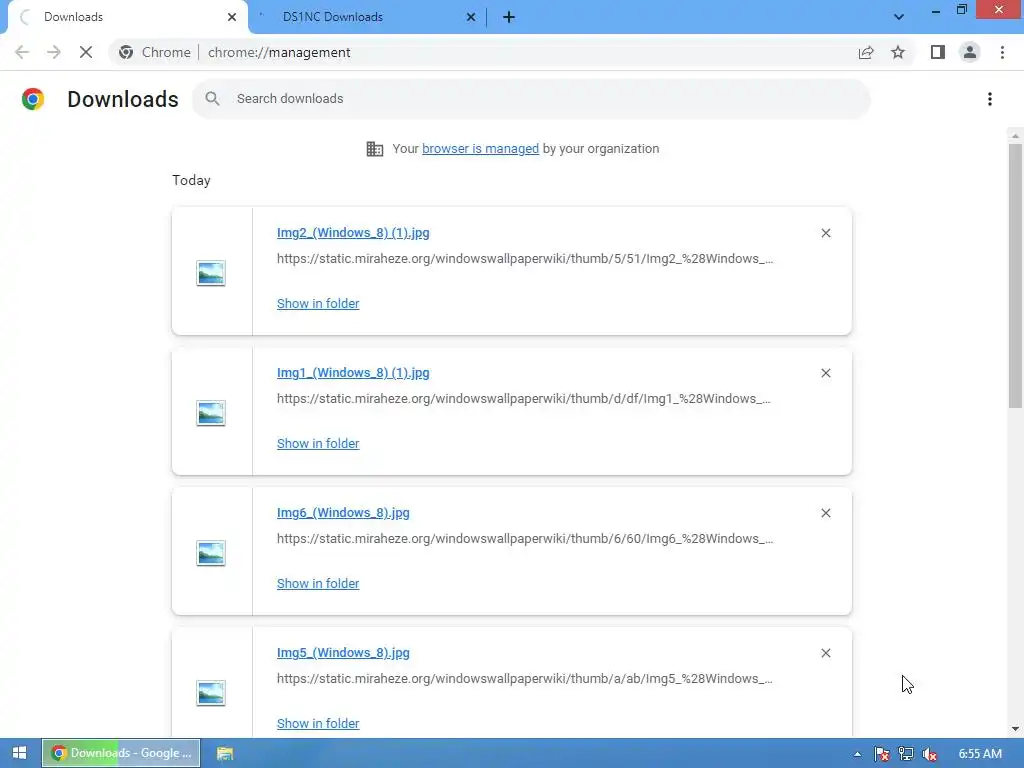The image size is (1024, 768).
Task: Click the Img6_(Windows_8).jpg file thumbnail icon
Action: tap(211, 553)
